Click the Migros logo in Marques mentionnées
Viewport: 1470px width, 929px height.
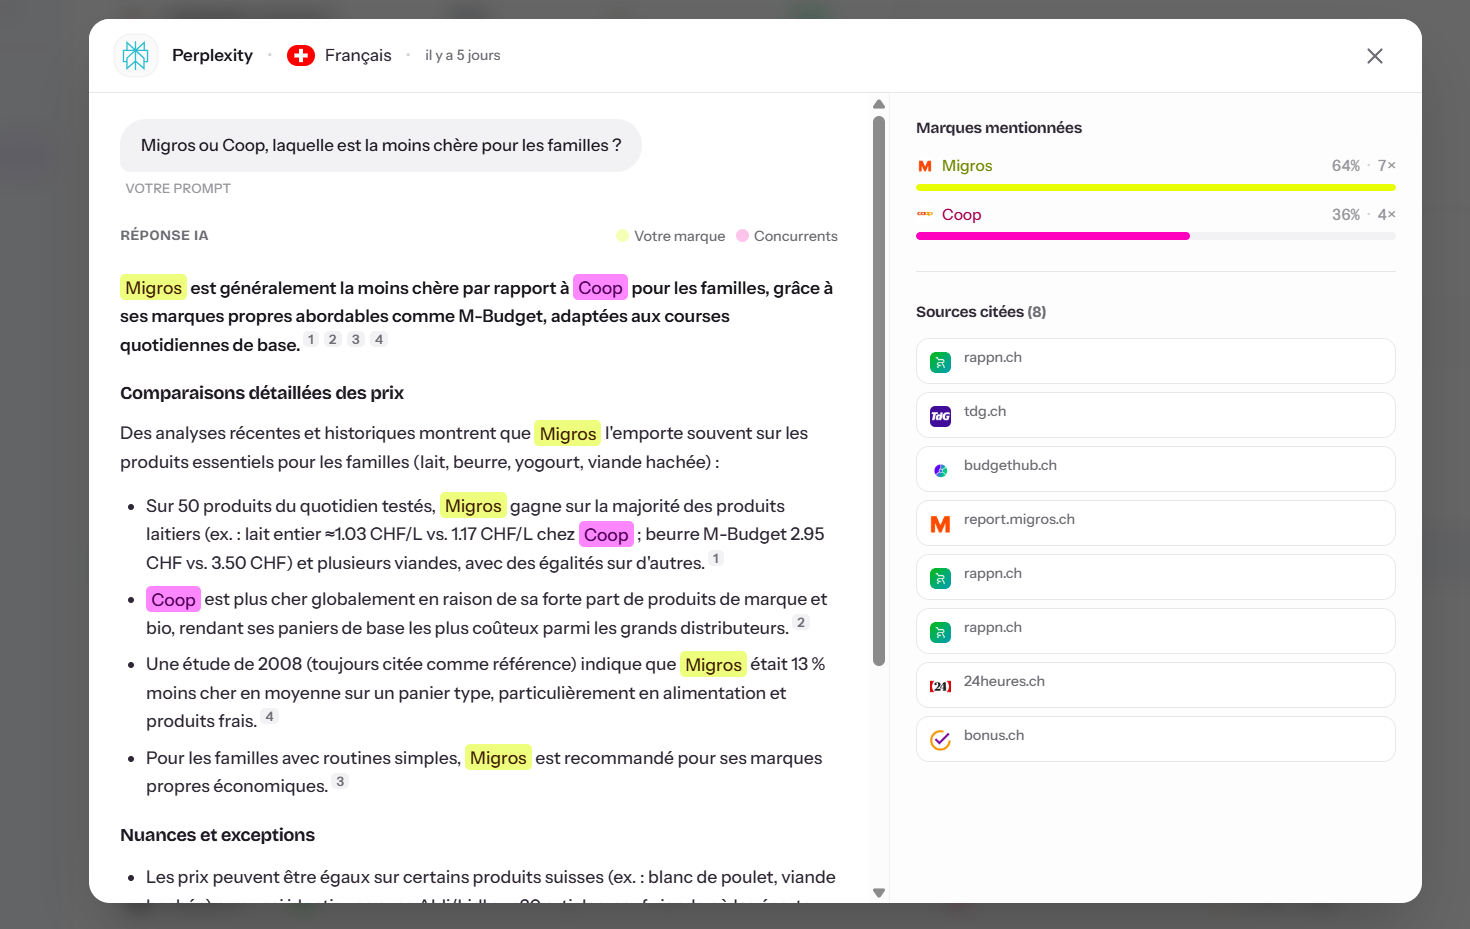(x=925, y=166)
